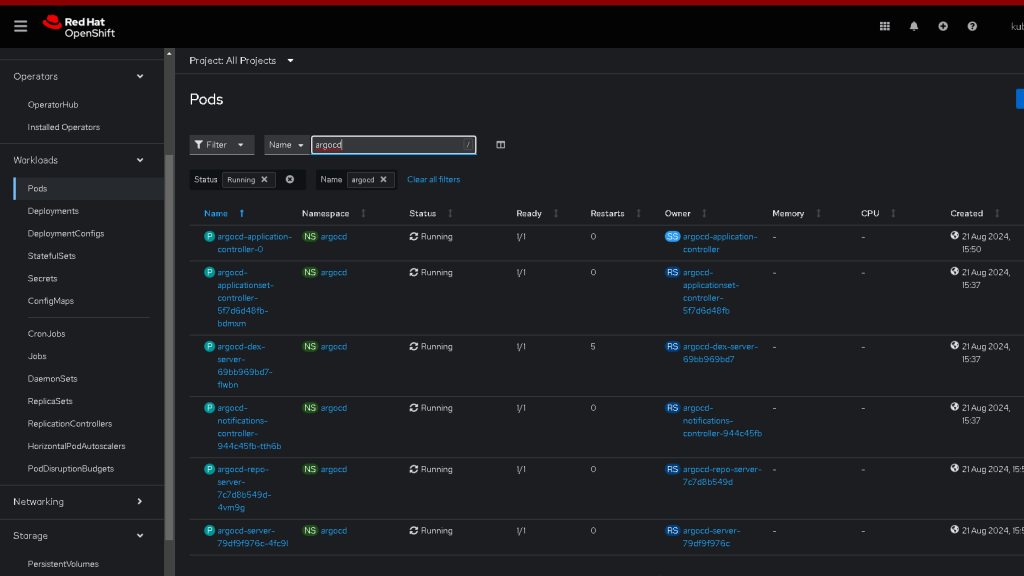Open pod argocd-applicationset-controller-5f7d6d48fb-bdmxm
This screenshot has height=576, width=1024.
tap(246, 298)
